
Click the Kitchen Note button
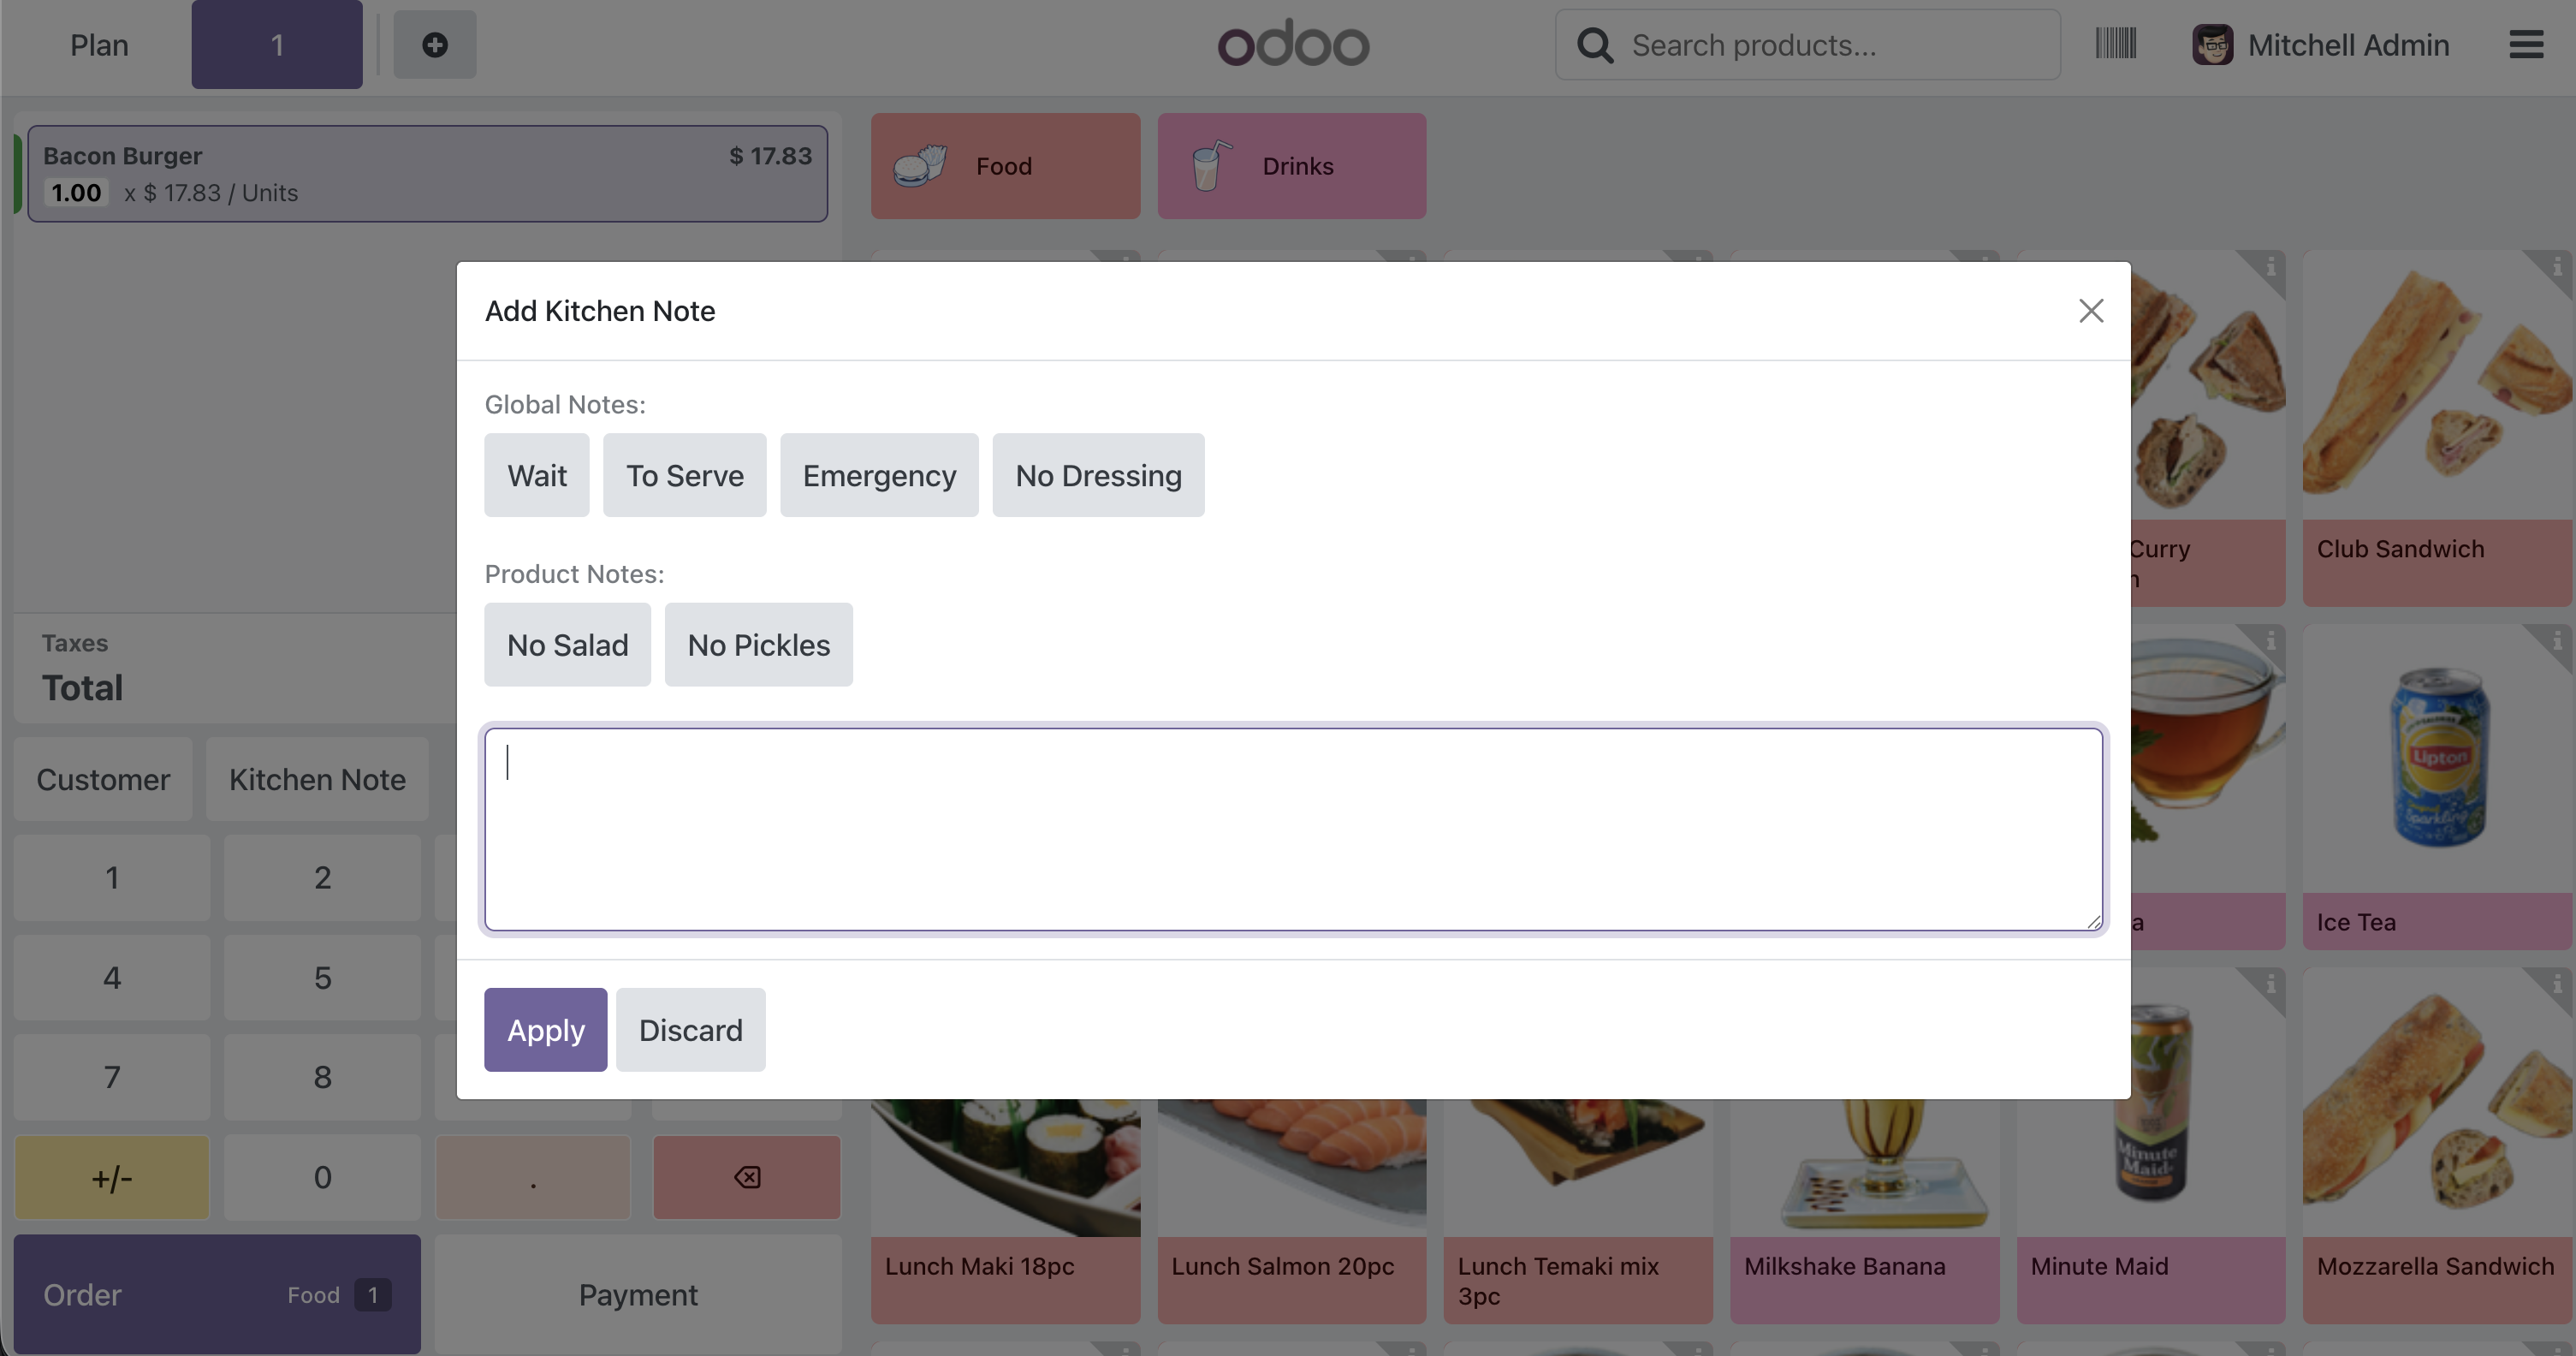[317, 779]
